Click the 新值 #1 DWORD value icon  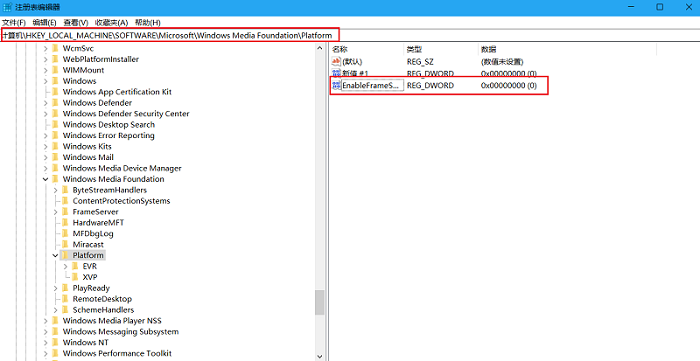tap(336, 73)
